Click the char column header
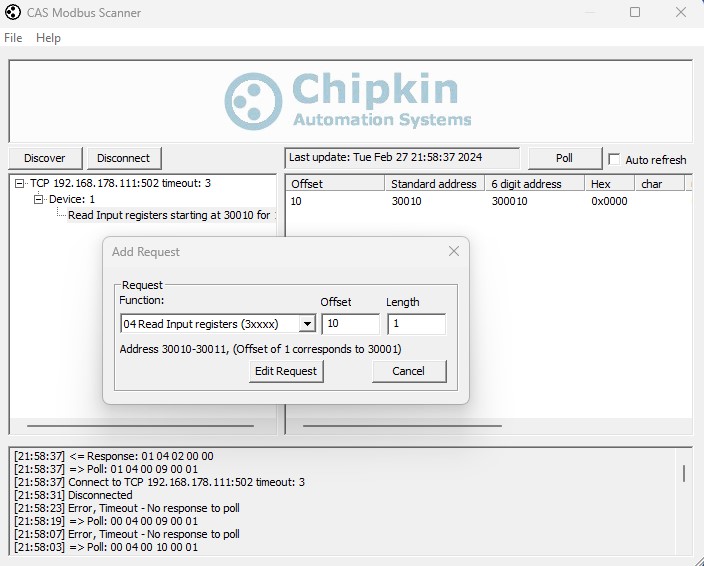The height and width of the screenshot is (566, 704). pos(660,184)
